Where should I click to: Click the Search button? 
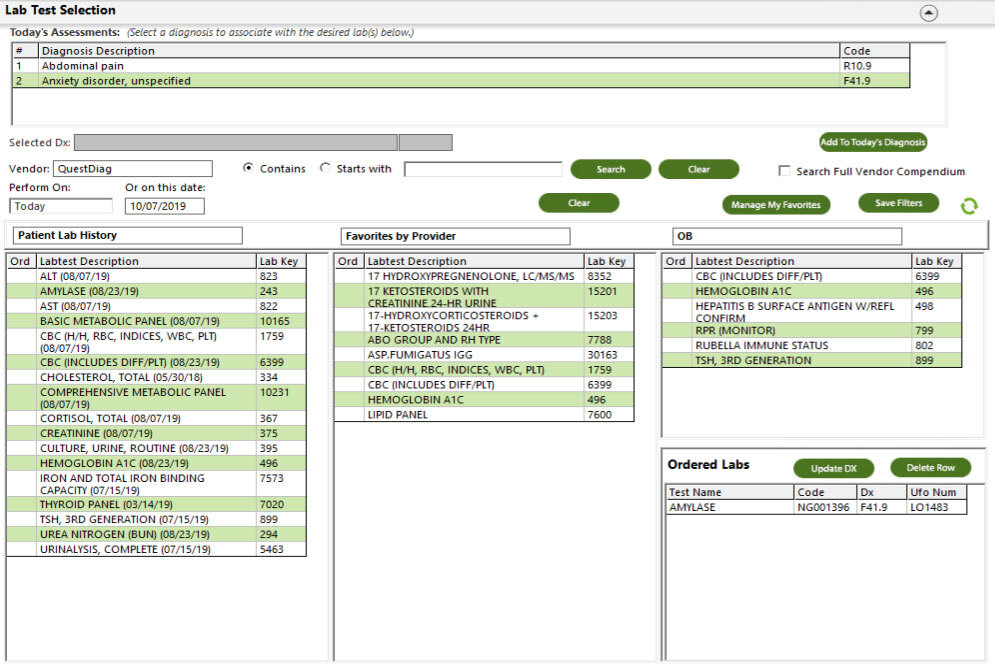pos(610,169)
